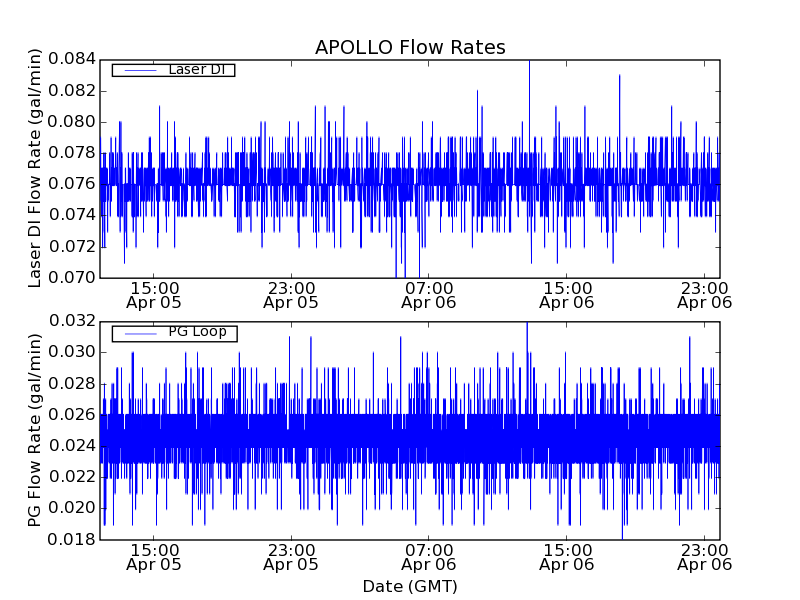Click the 0.028 y-axis tick label
The width and height of the screenshot is (800, 600).
(x=72, y=384)
